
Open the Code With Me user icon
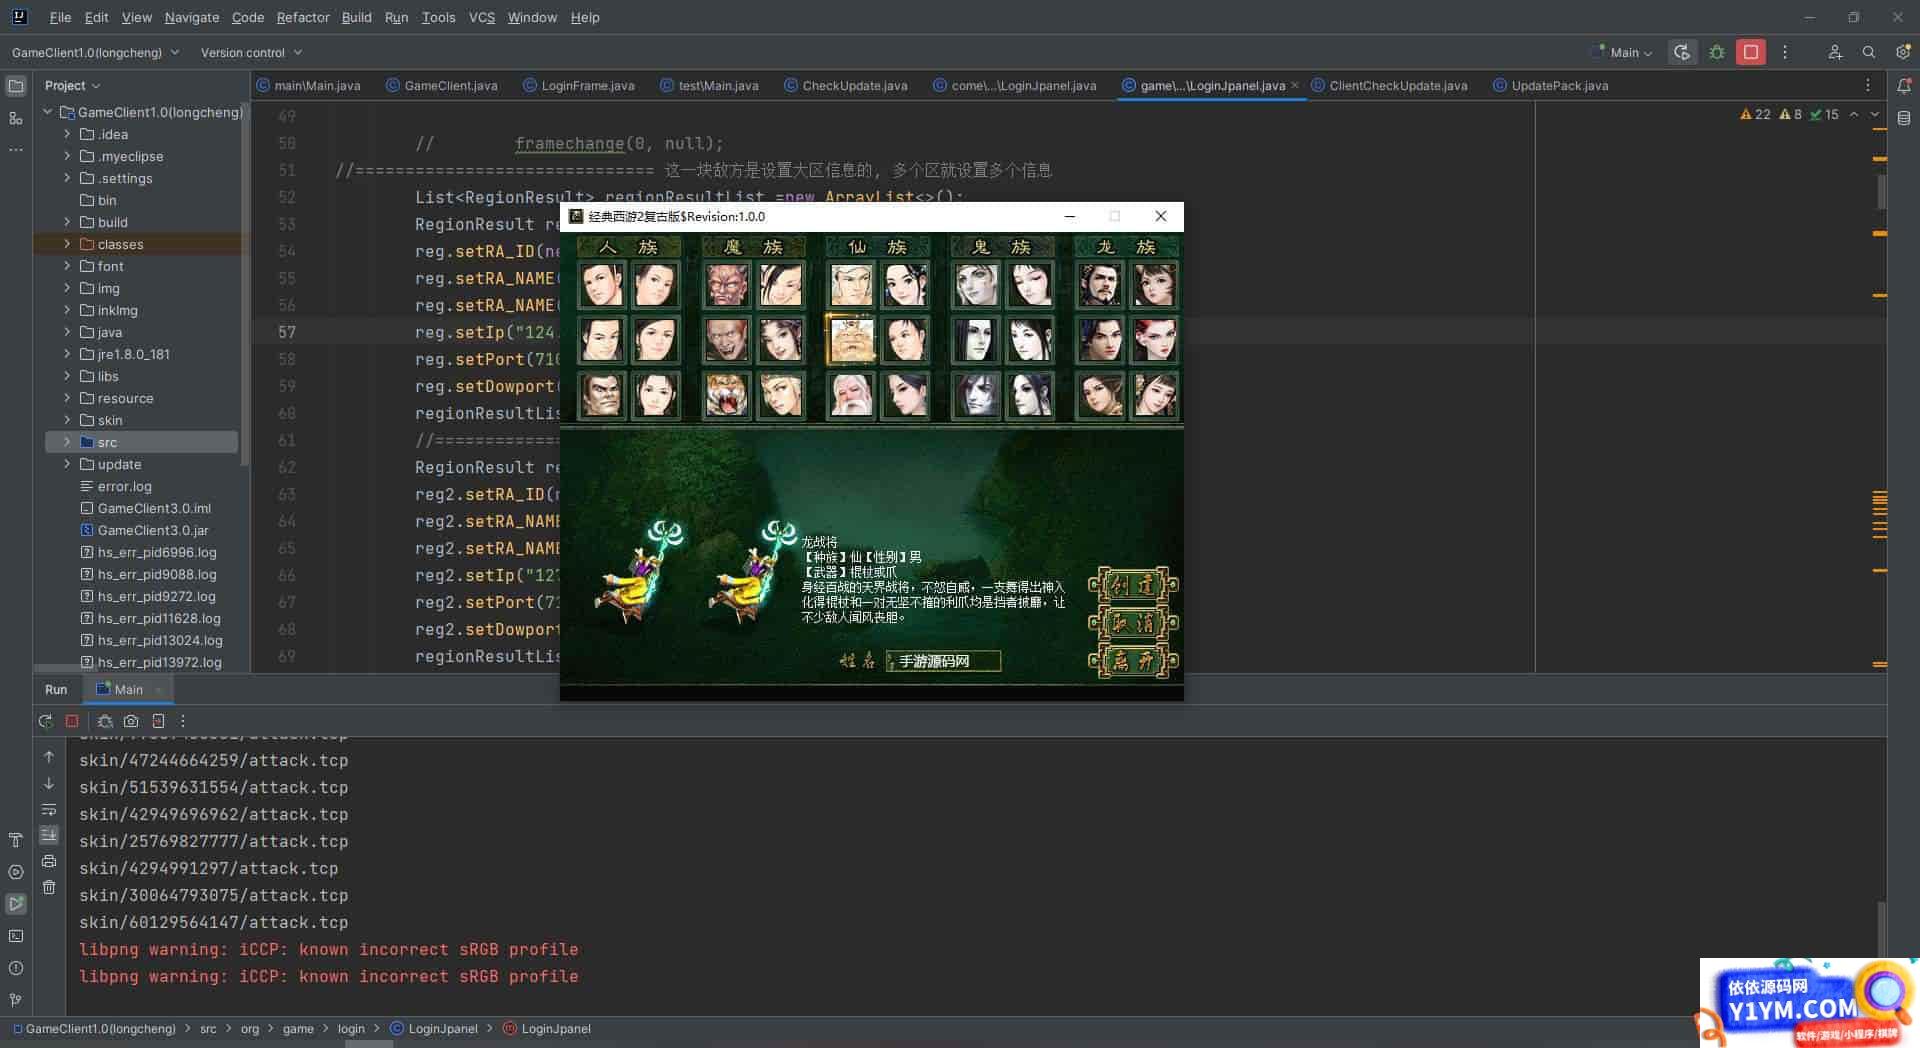[x=1834, y=52]
